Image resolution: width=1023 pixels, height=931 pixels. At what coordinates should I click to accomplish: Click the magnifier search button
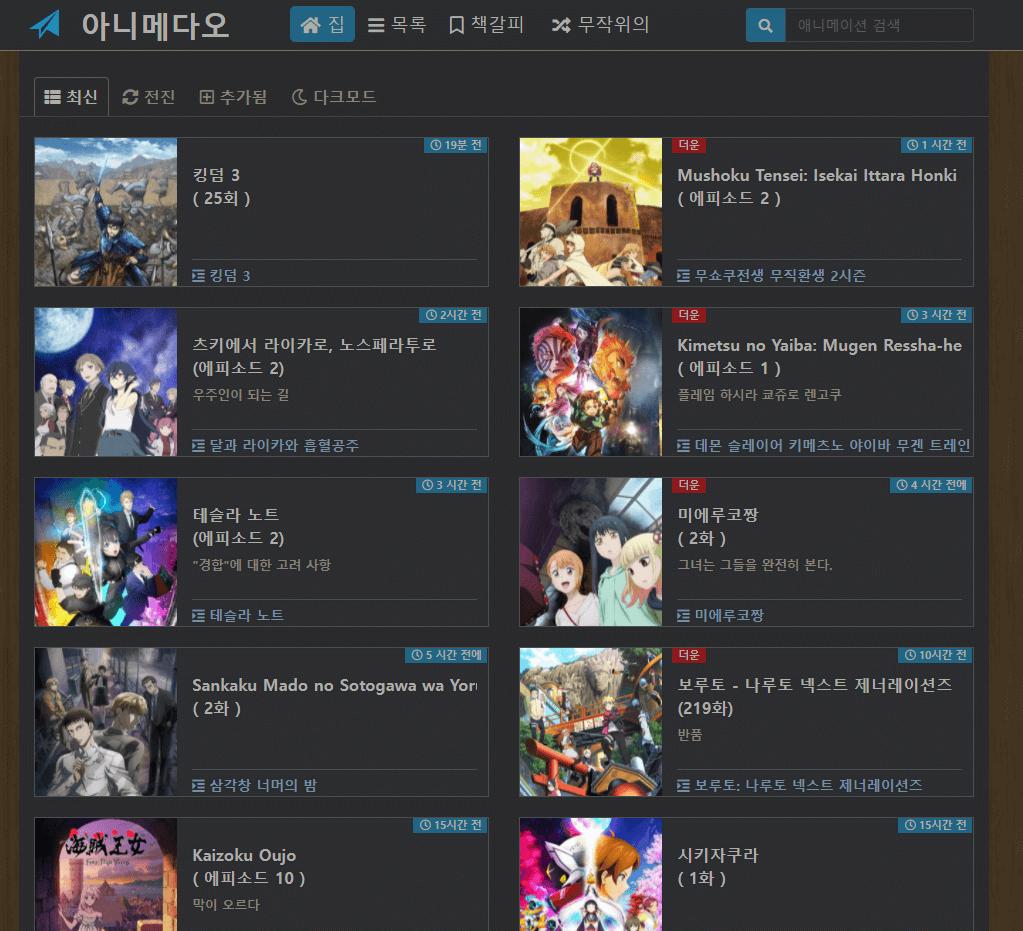pos(765,25)
